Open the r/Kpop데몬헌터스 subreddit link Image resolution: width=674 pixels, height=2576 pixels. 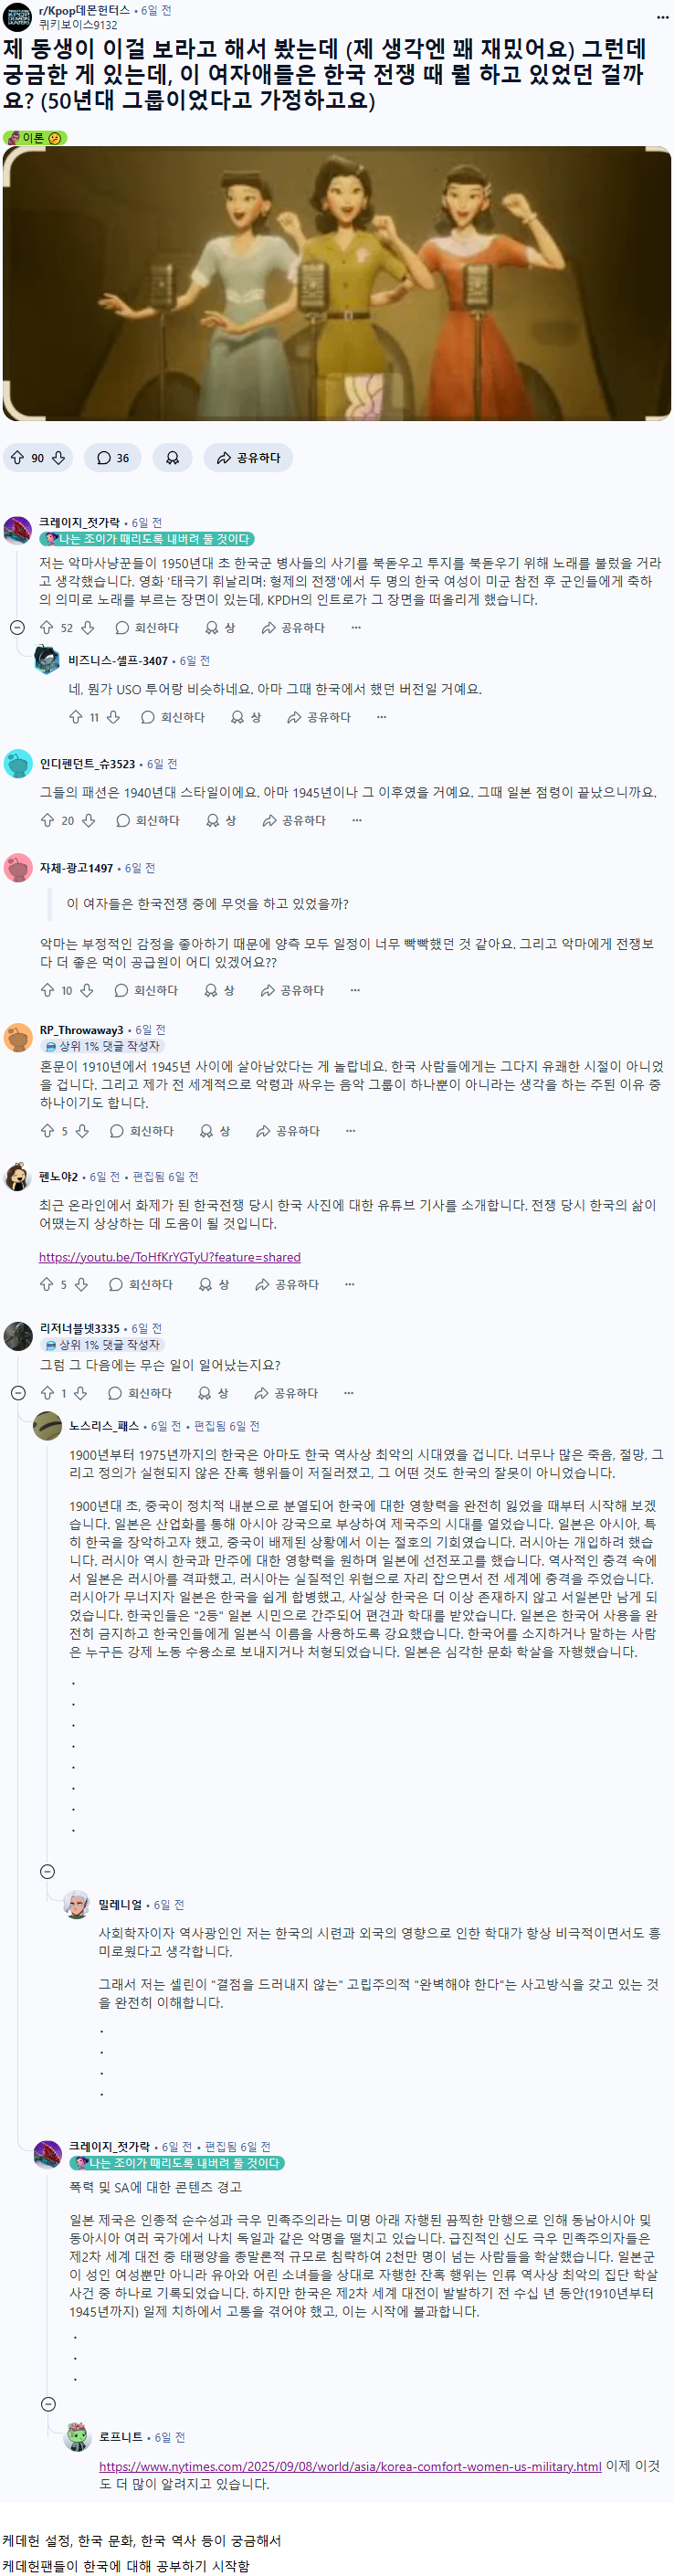[84, 10]
